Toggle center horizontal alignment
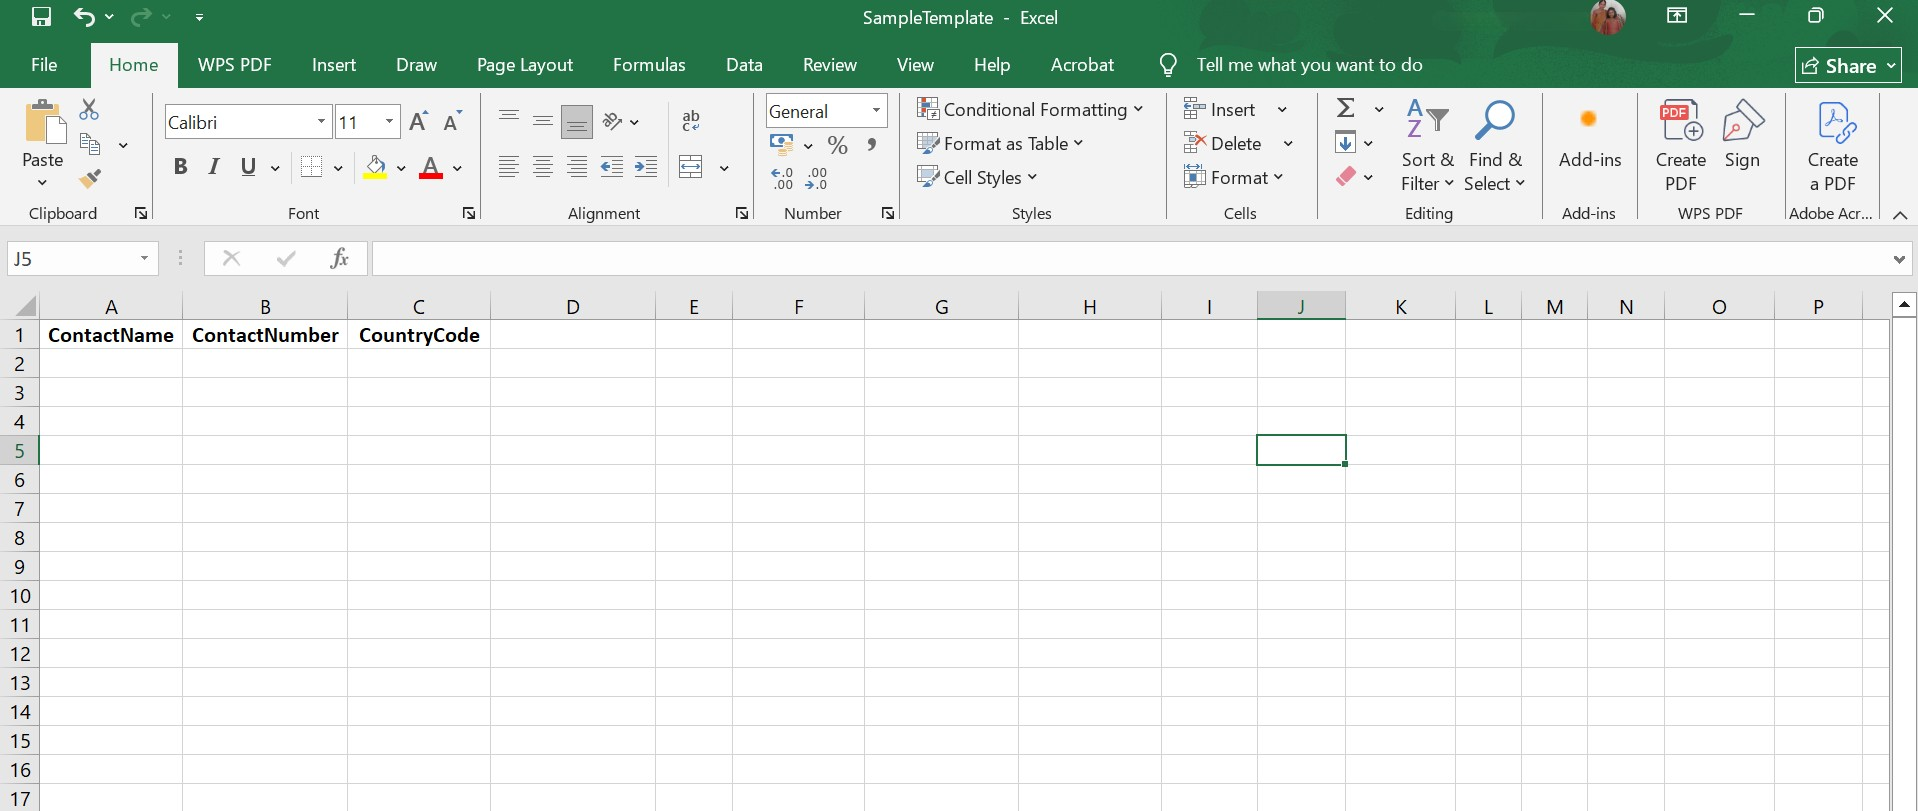Image resolution: width=1918 pixels, height=811 pixels. tap(543, 167)
